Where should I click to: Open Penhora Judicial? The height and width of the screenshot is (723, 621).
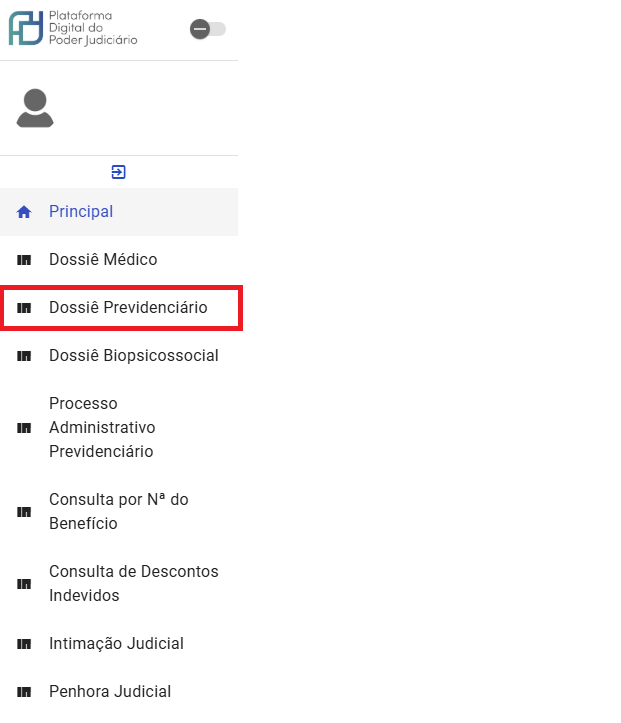click(119, 691)
